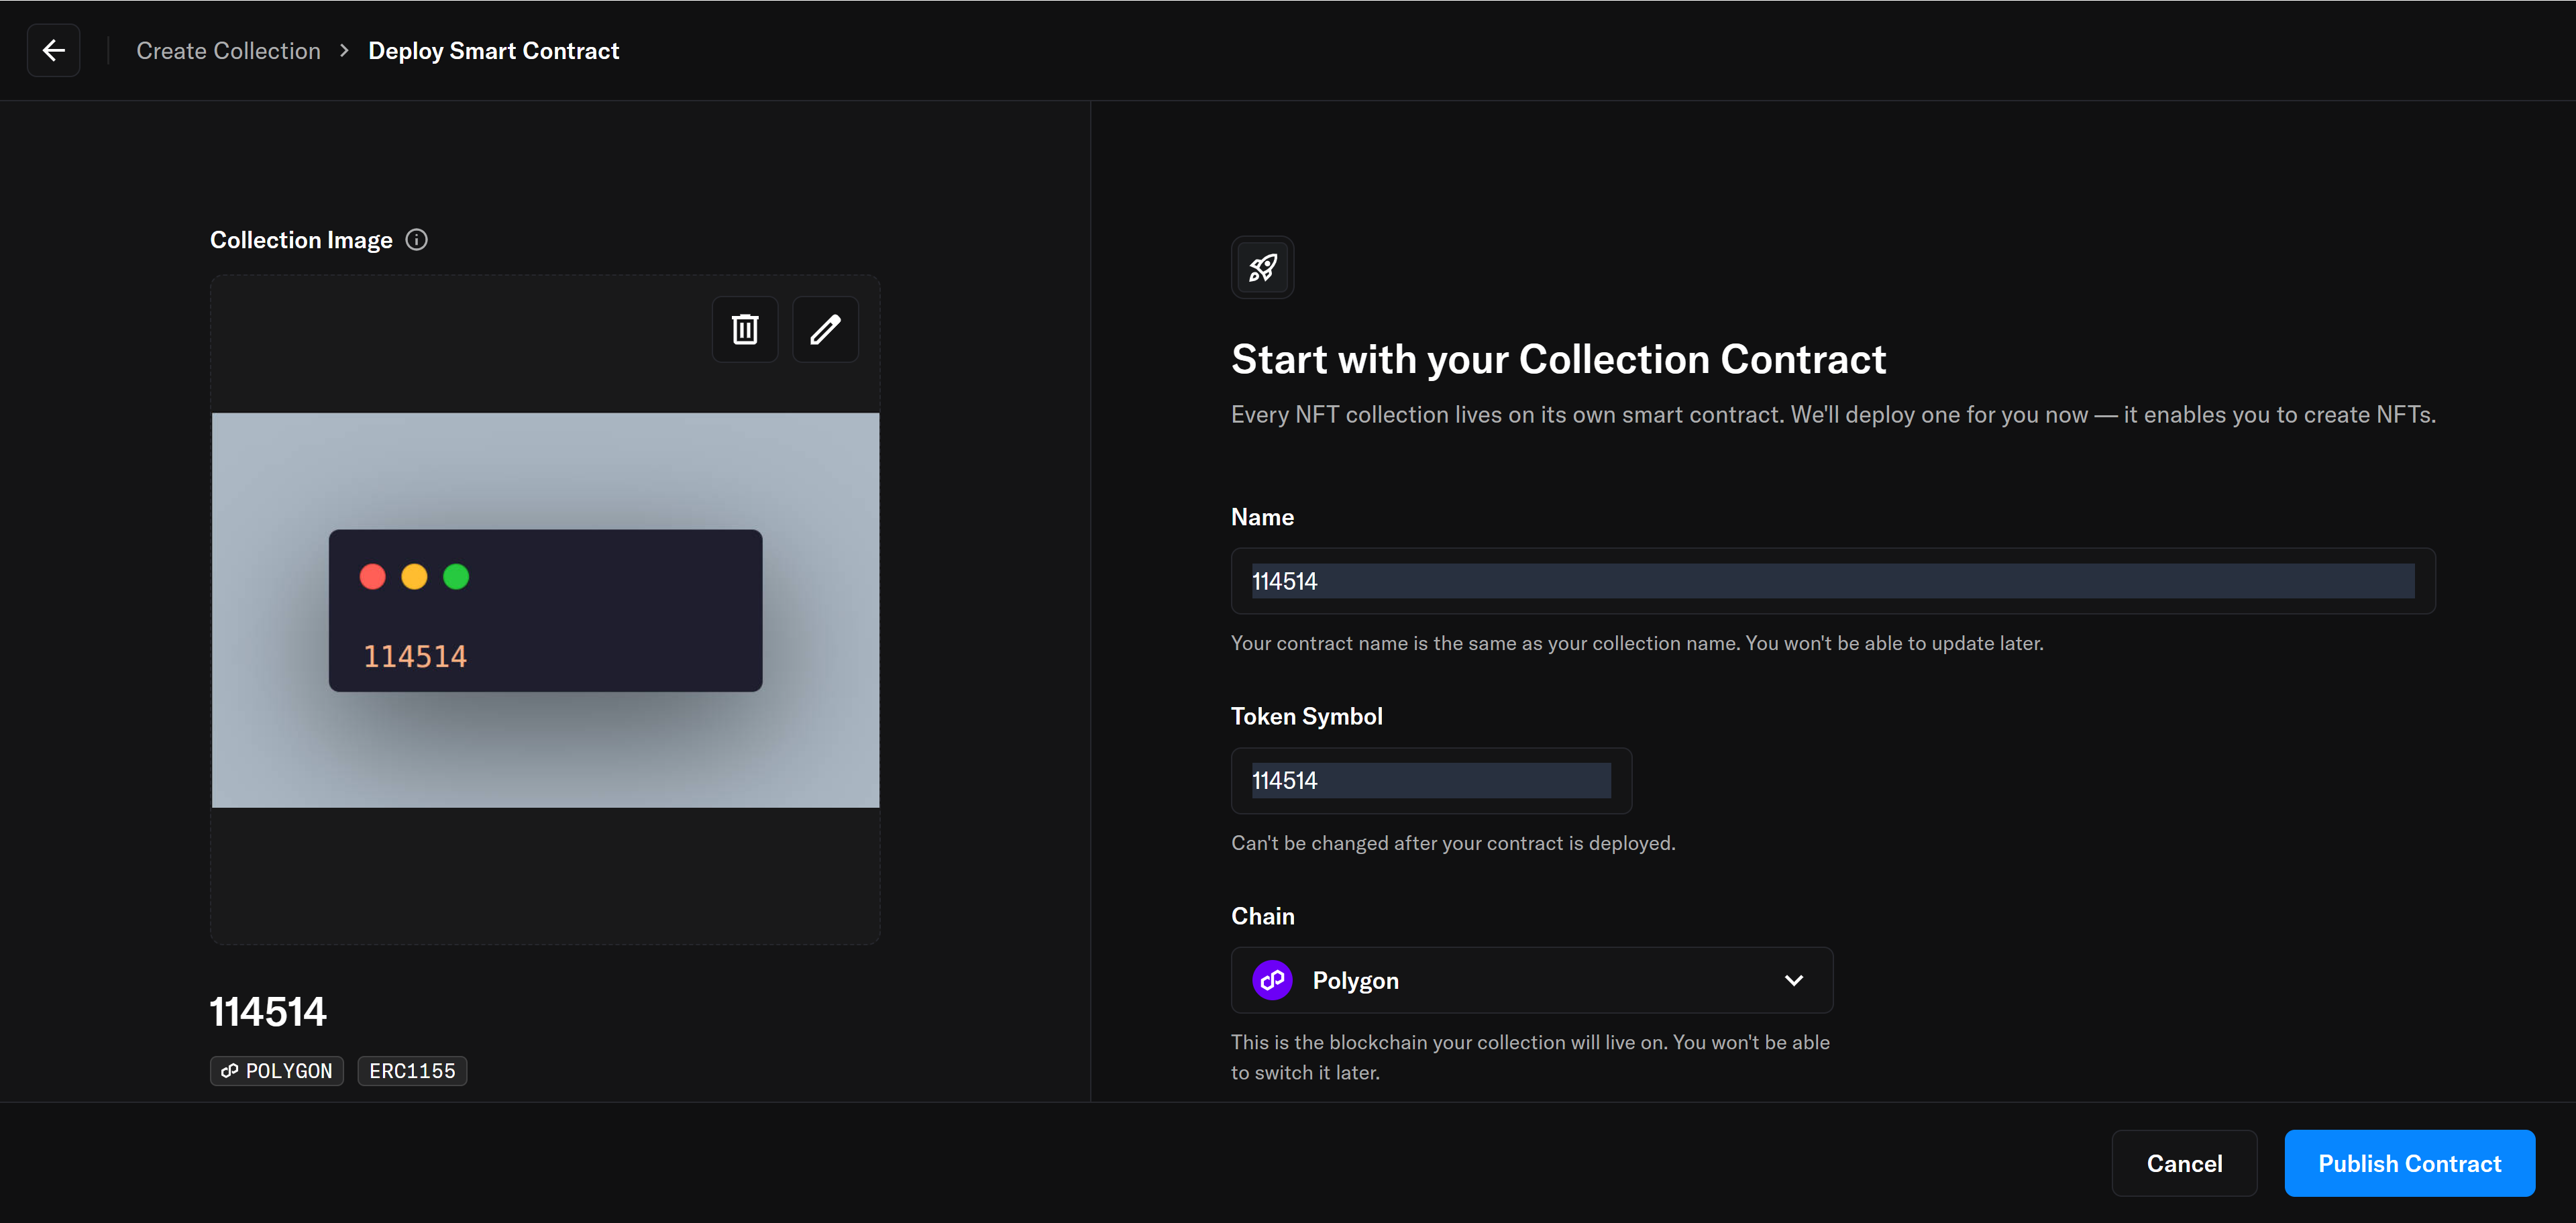Go to Create Collection breadcrumb
This screenshot has width=2576, height=1223.
pyautogui.click(x=228, y=50)
